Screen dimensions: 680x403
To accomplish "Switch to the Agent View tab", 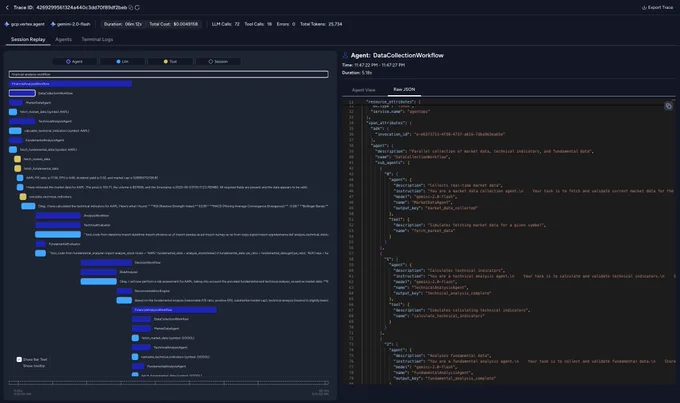I will pyautogui.click(x=363, y=90).
